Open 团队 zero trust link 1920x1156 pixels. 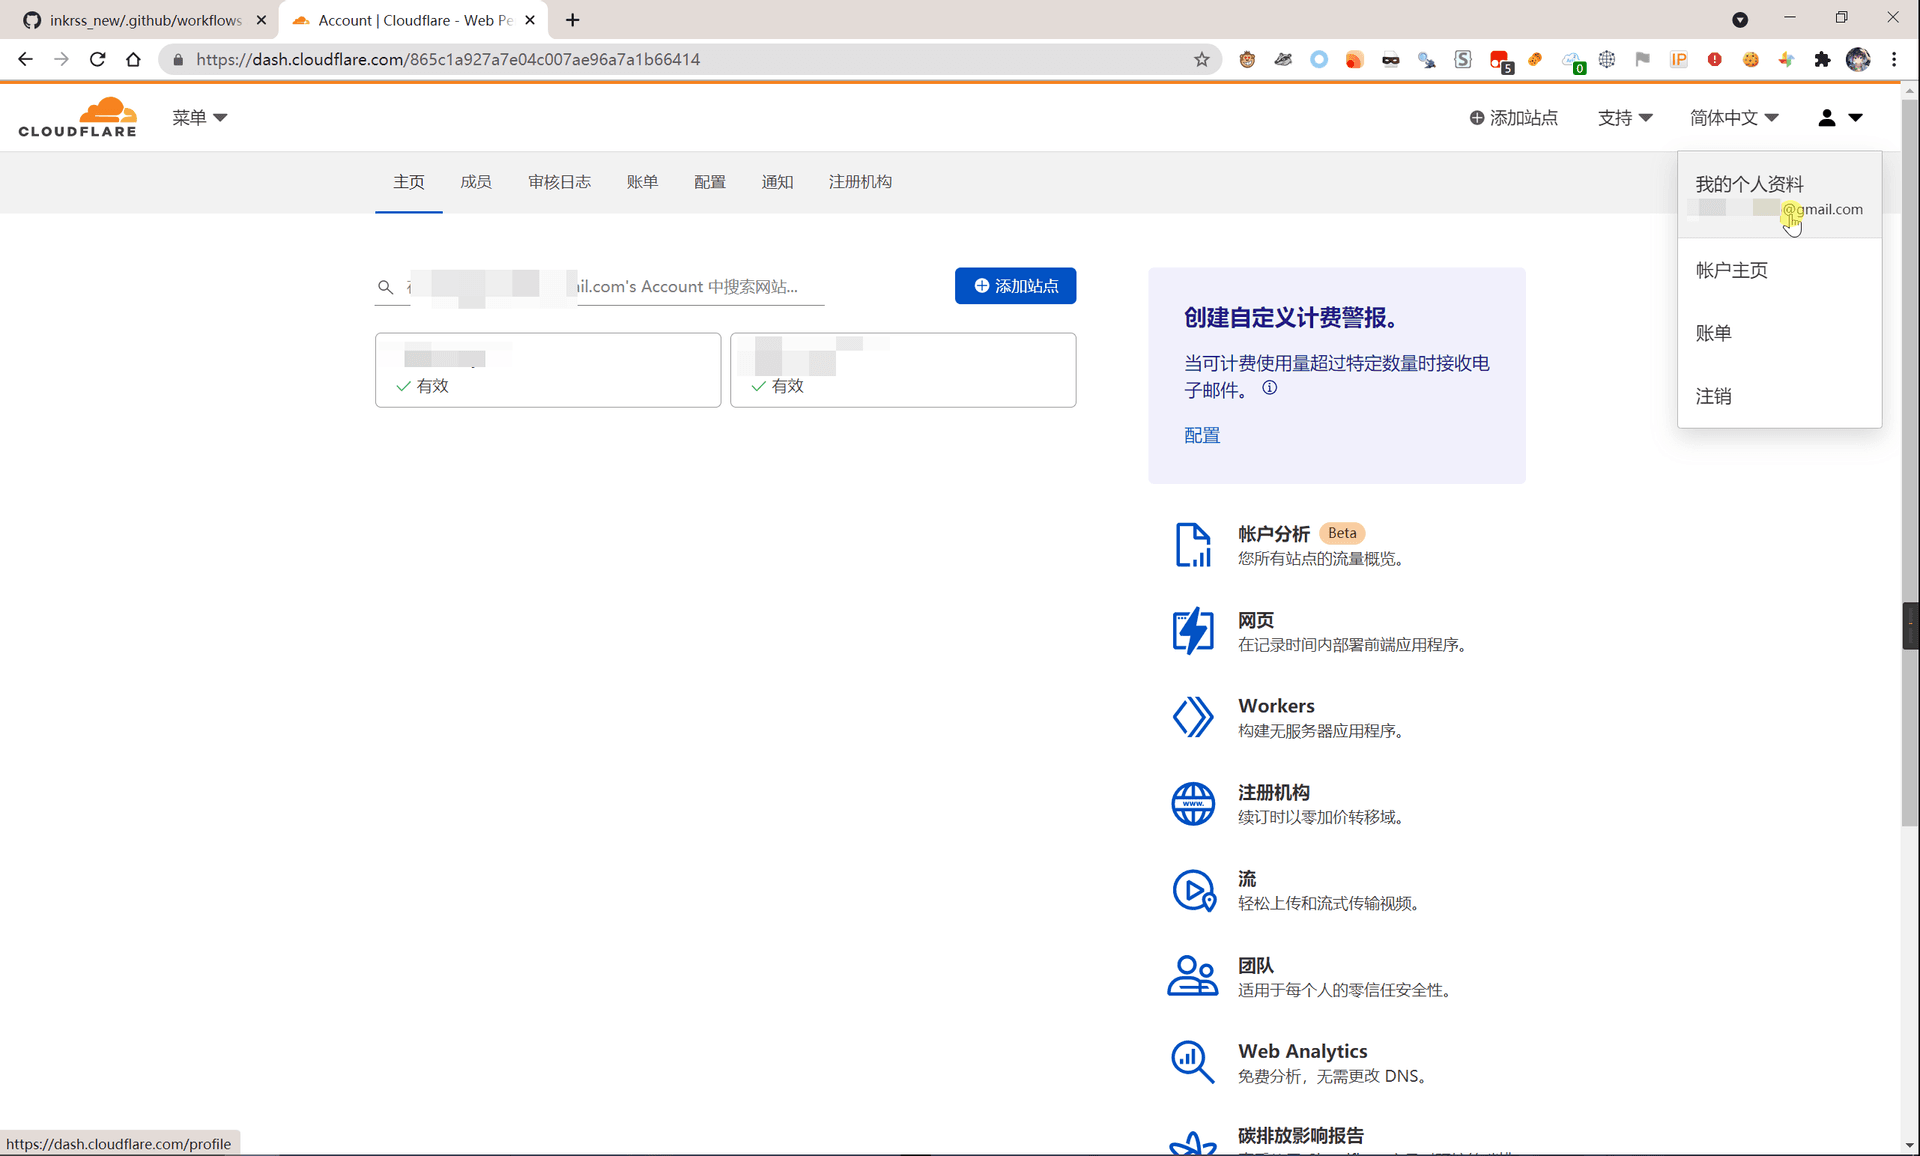pos(1256,966)
